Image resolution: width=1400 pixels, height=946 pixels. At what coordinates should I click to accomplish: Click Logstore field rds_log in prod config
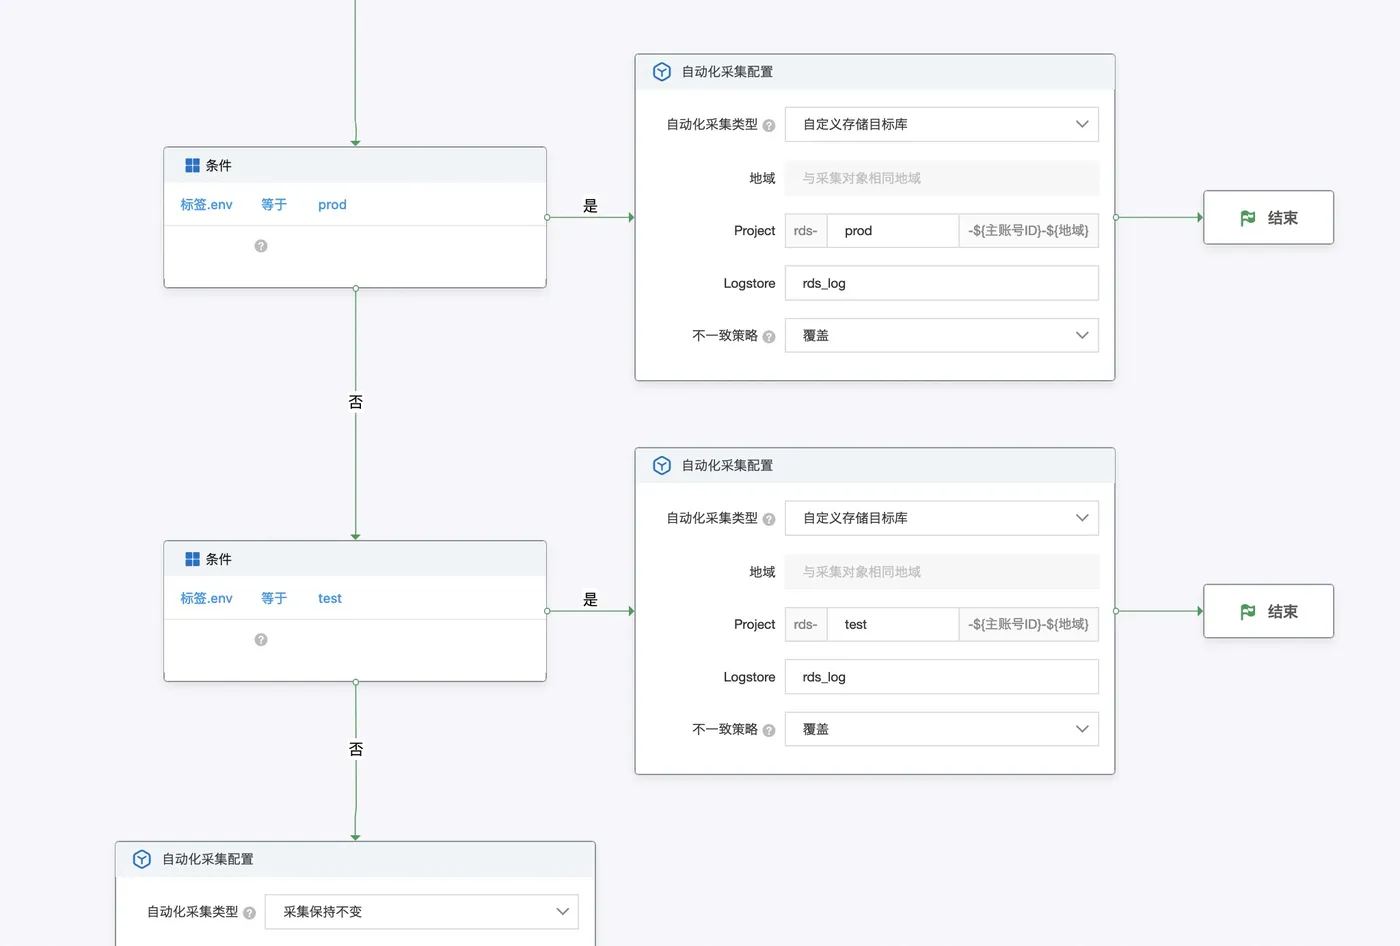tap(942, 283)
